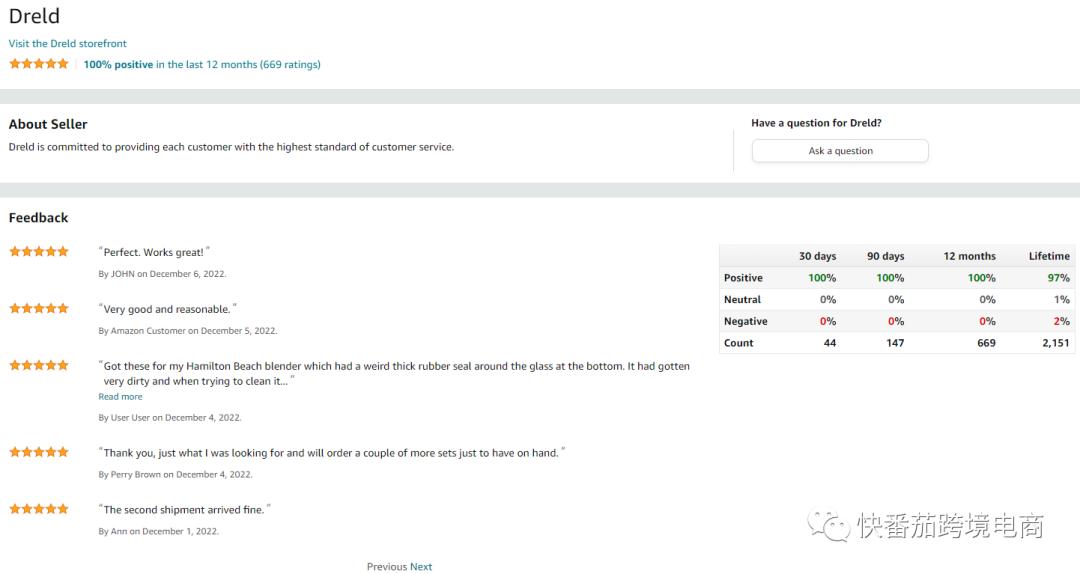1080x574 pixels.
Task: Click 'By Amazon Customer on December 5, 2022'
Action: pos(187,331)
